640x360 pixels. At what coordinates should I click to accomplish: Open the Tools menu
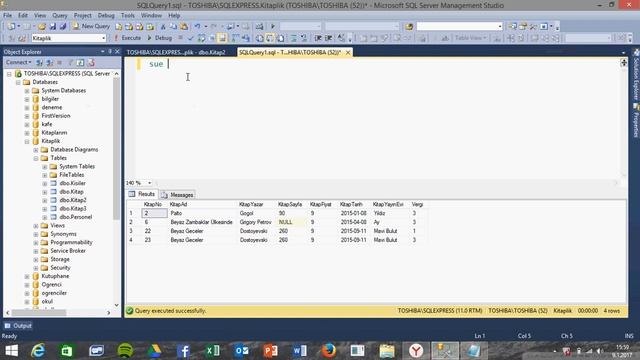pyautogui.click(x=128, y=16)
